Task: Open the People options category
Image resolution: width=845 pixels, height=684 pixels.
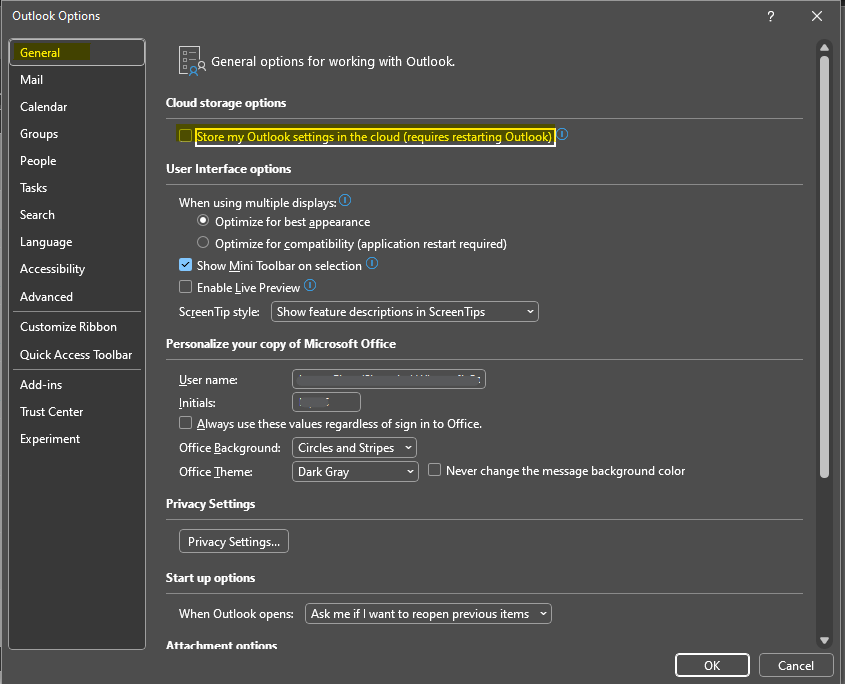Action: click(77, 161)
